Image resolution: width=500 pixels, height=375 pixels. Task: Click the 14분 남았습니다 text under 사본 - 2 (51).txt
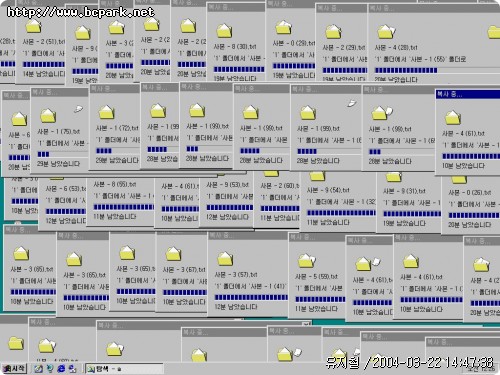point(44,74)
